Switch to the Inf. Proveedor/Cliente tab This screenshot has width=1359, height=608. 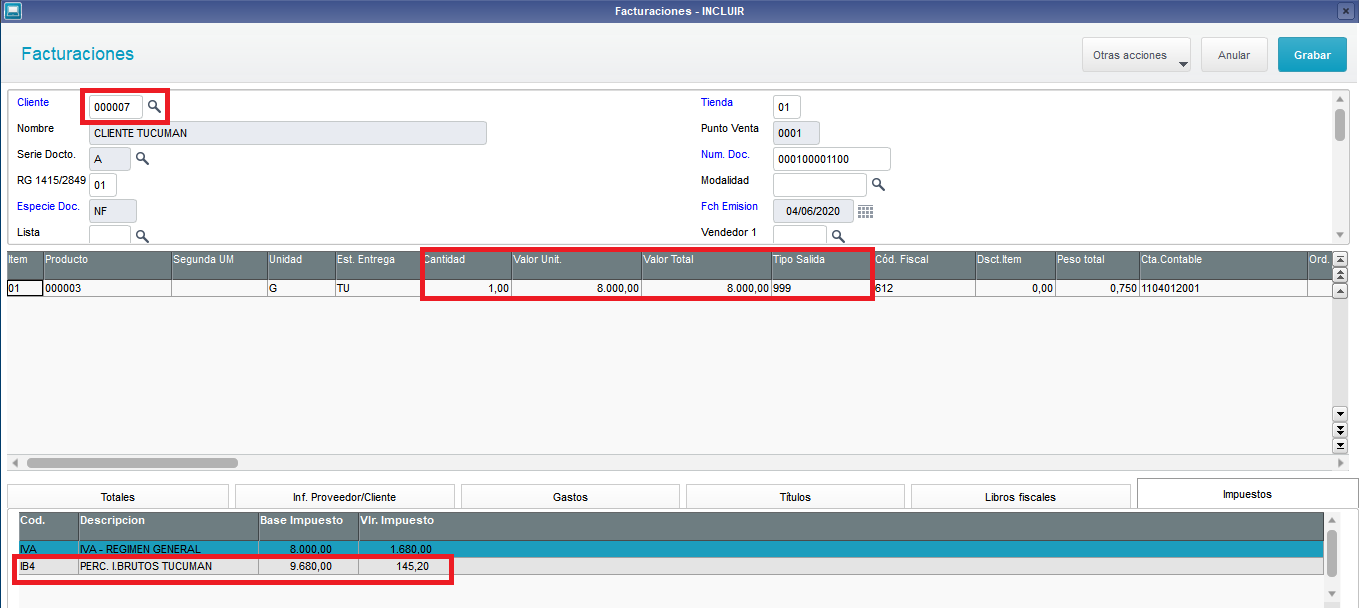[x=344, y=497]
